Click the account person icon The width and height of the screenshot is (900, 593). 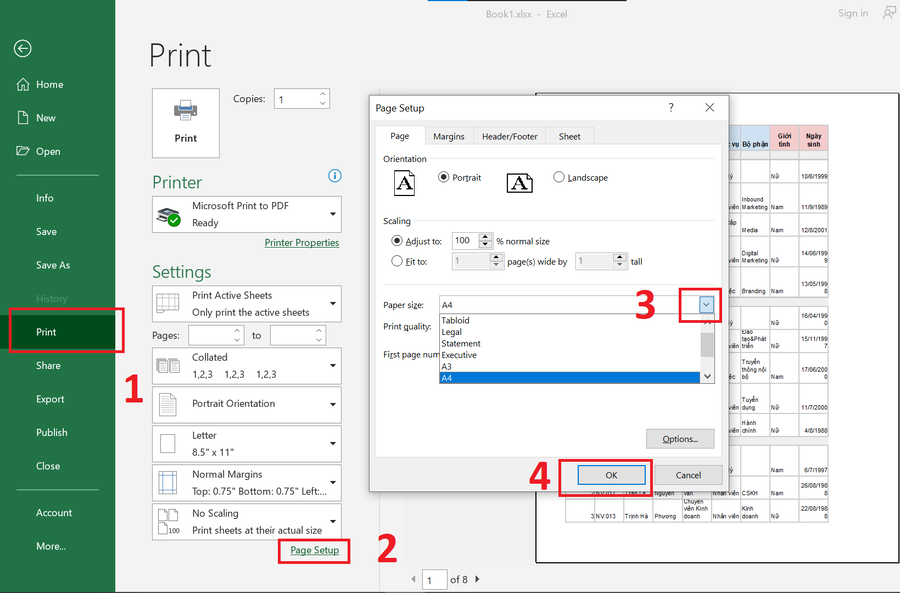coord(890,13)
